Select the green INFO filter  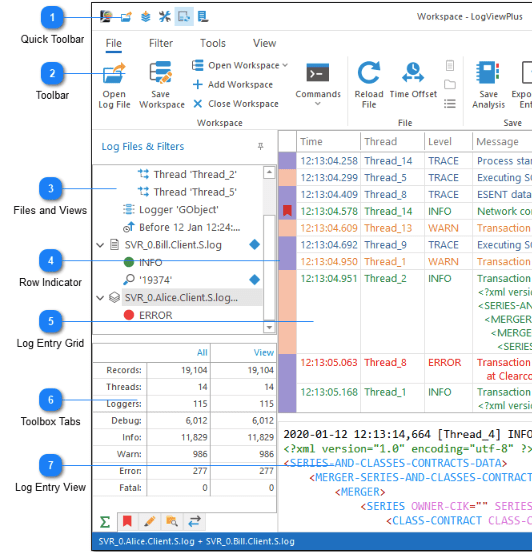[x=143, y=262]
